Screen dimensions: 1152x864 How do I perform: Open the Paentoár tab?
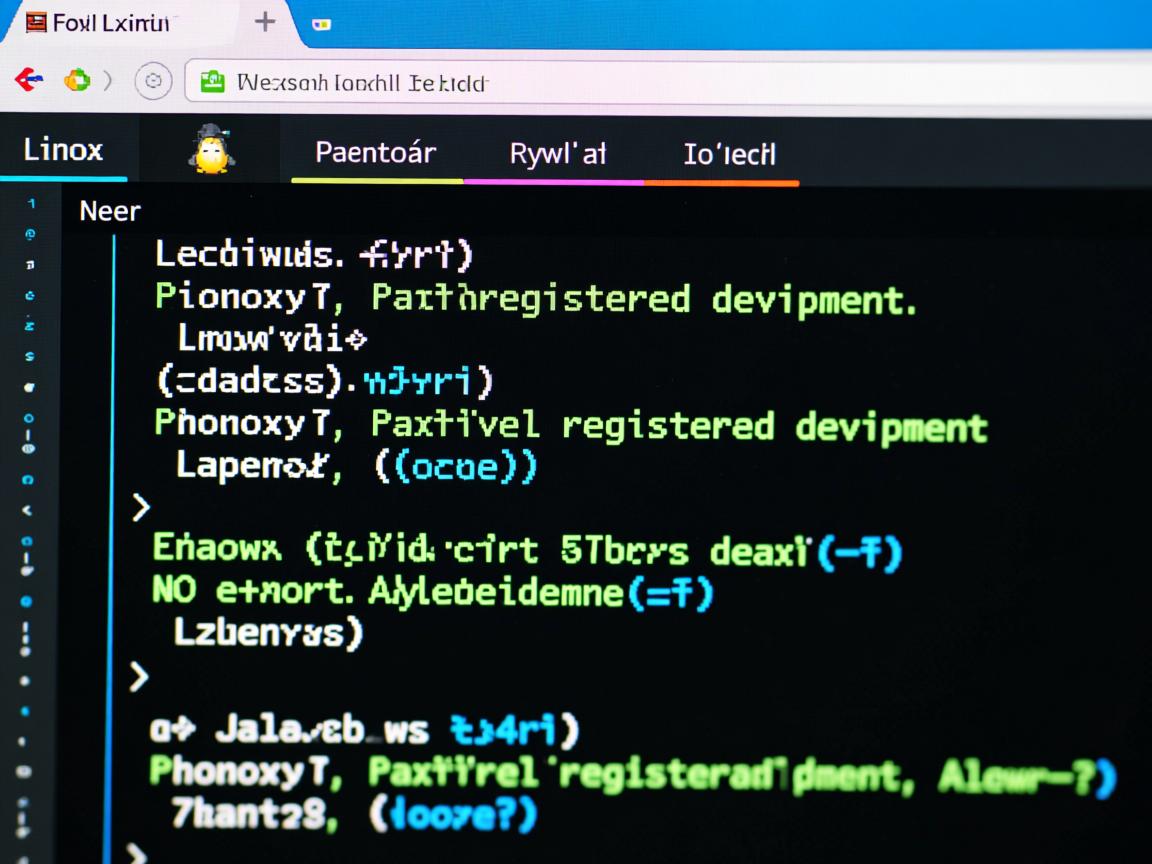coord(375,153)
